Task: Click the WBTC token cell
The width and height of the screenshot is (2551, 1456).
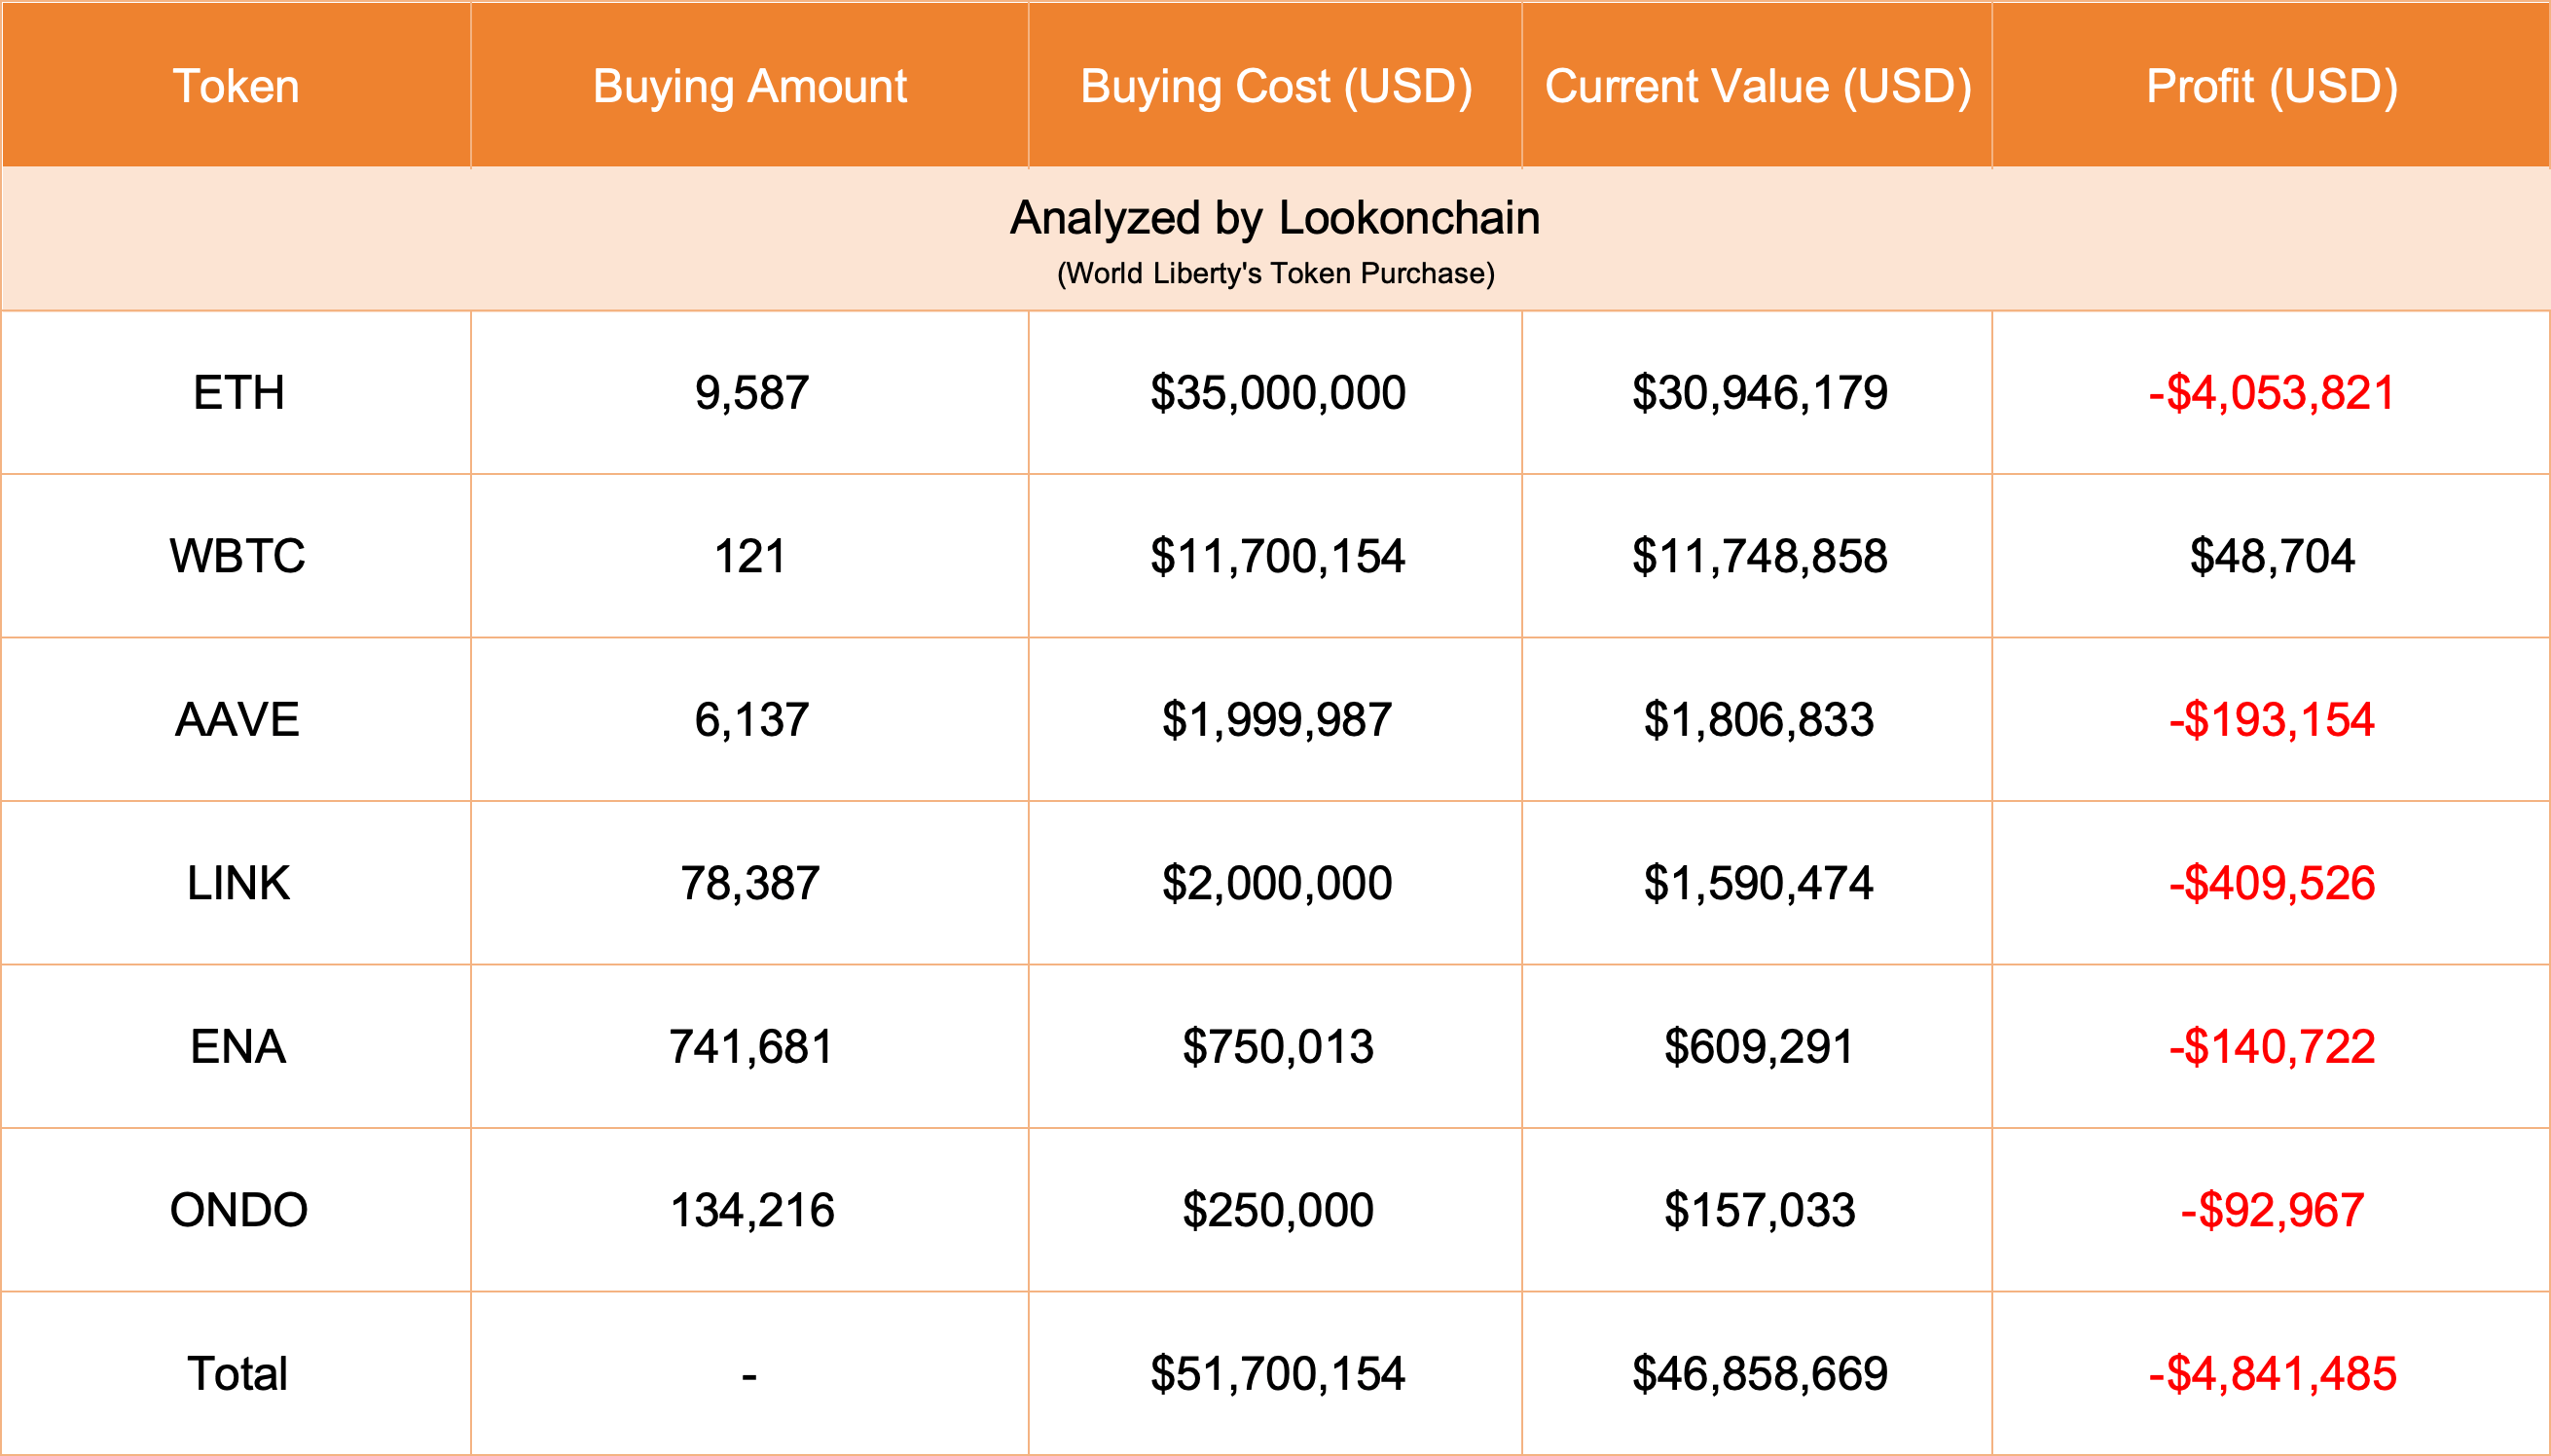Action: 237,556
